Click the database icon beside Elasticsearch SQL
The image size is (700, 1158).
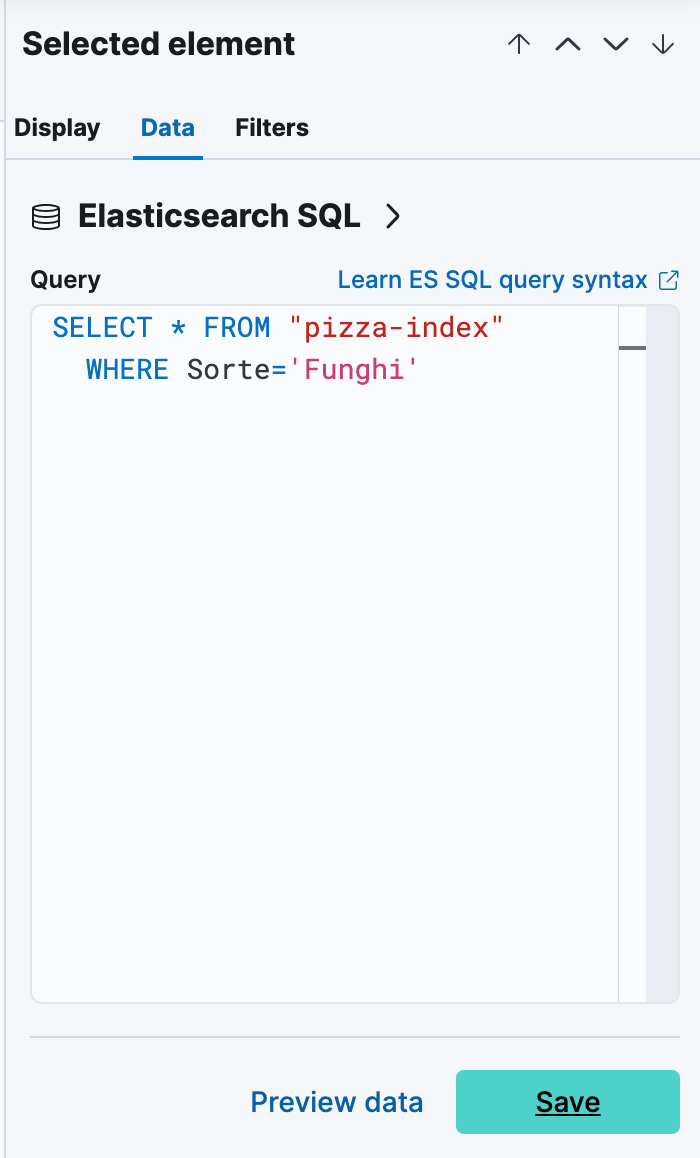(45, 216)
